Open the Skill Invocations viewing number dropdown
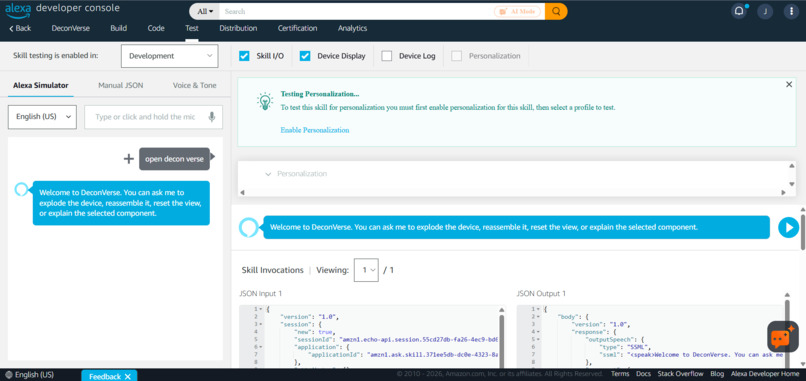Screen dimensions: 806x381 (366, 270)
